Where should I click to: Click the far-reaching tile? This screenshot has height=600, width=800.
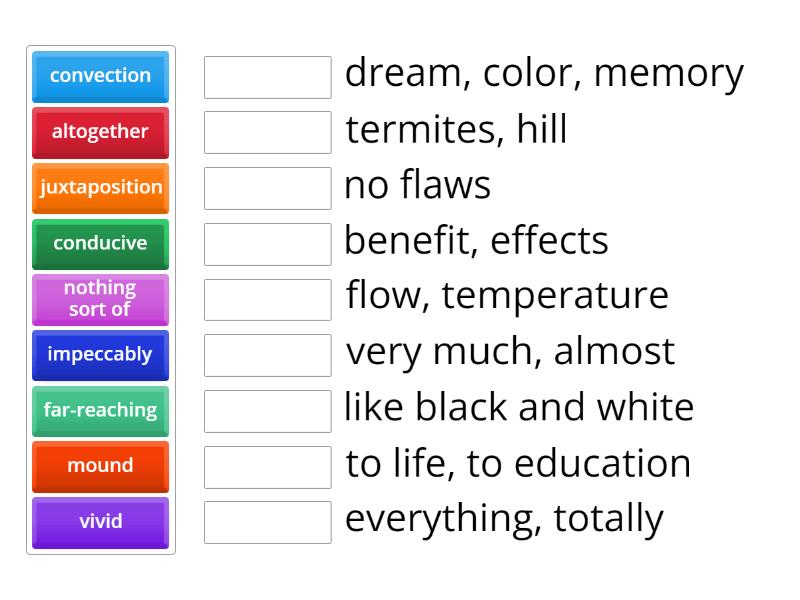[x=100, y=410]
